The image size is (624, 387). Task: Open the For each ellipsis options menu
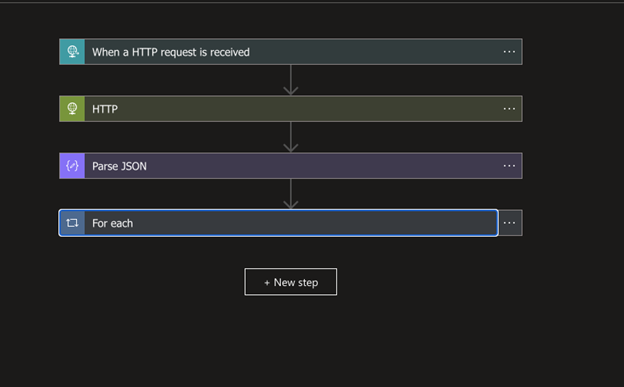point(510,223)
